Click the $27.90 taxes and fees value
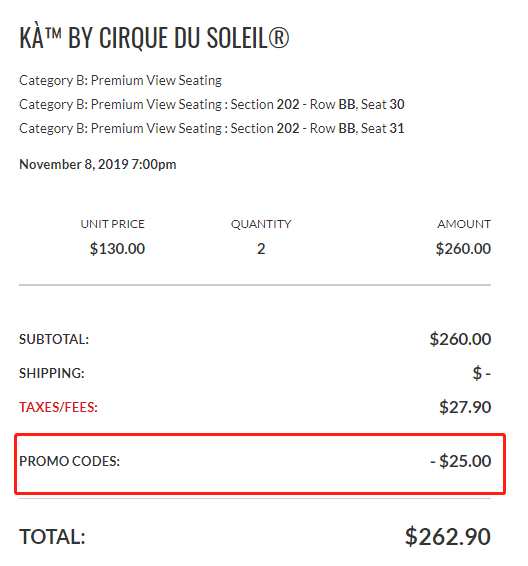The width and height of the screenshot is (528, 566). pyautogui.click(x=465, y=407)
